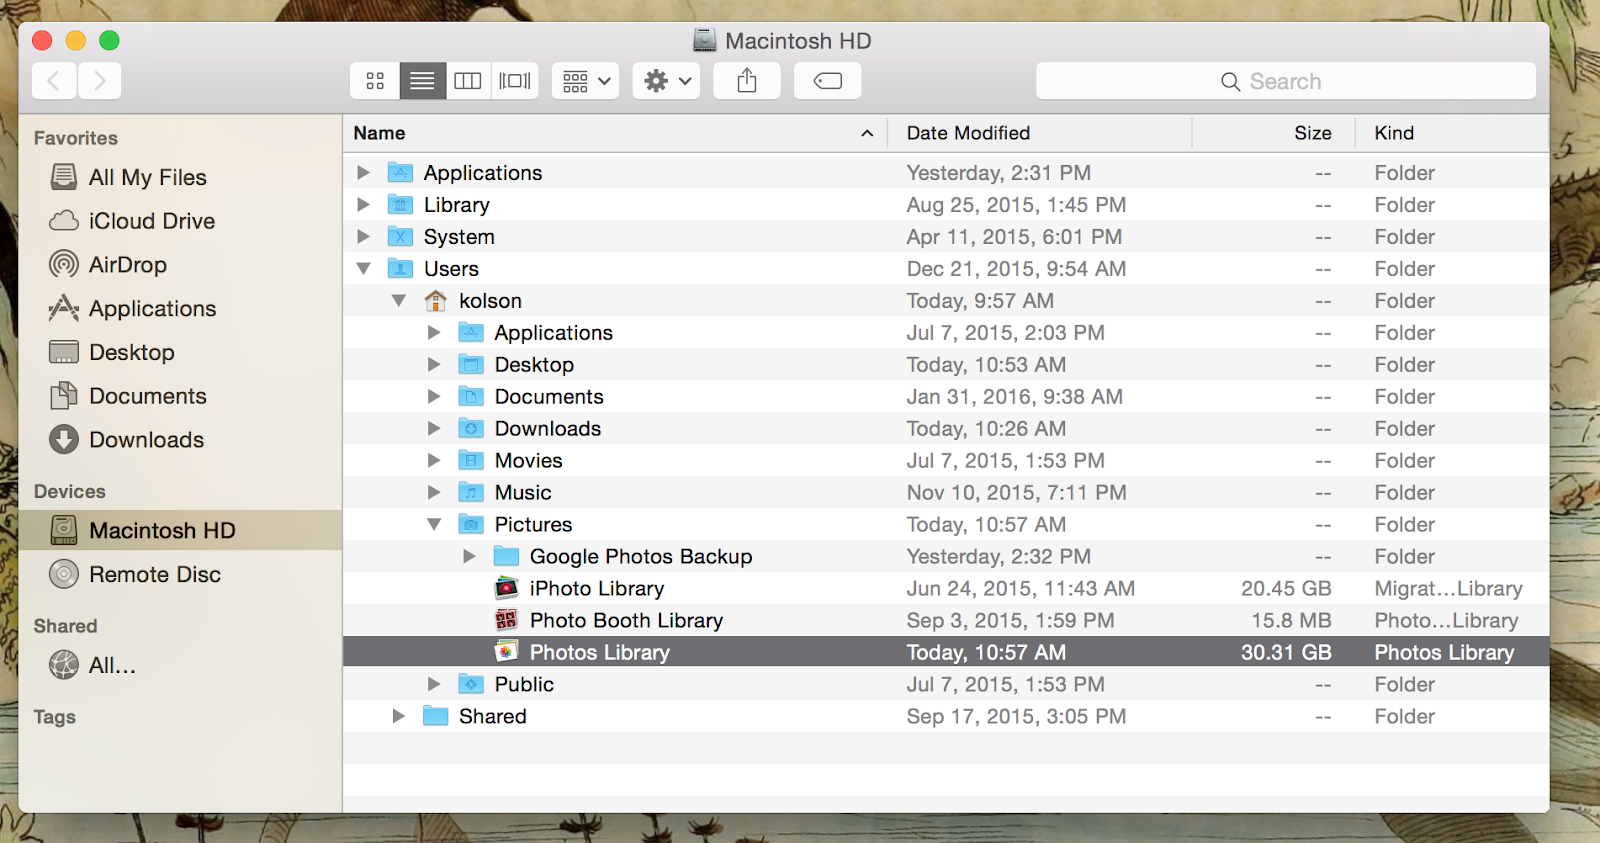Screen dimensions: 1600x843
Task: Switch to list view
Action: pos(422,81)
